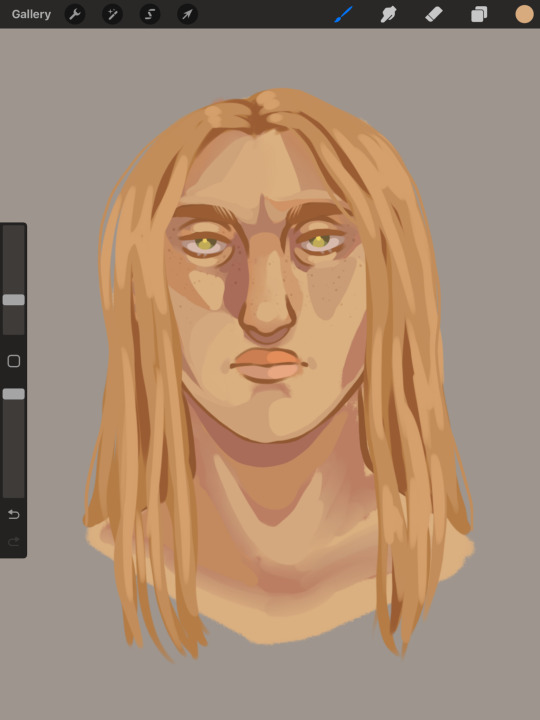Click the brush opacity slider handle
The width and height of the screenshot is (540, 720).
[x=14, y=394]
